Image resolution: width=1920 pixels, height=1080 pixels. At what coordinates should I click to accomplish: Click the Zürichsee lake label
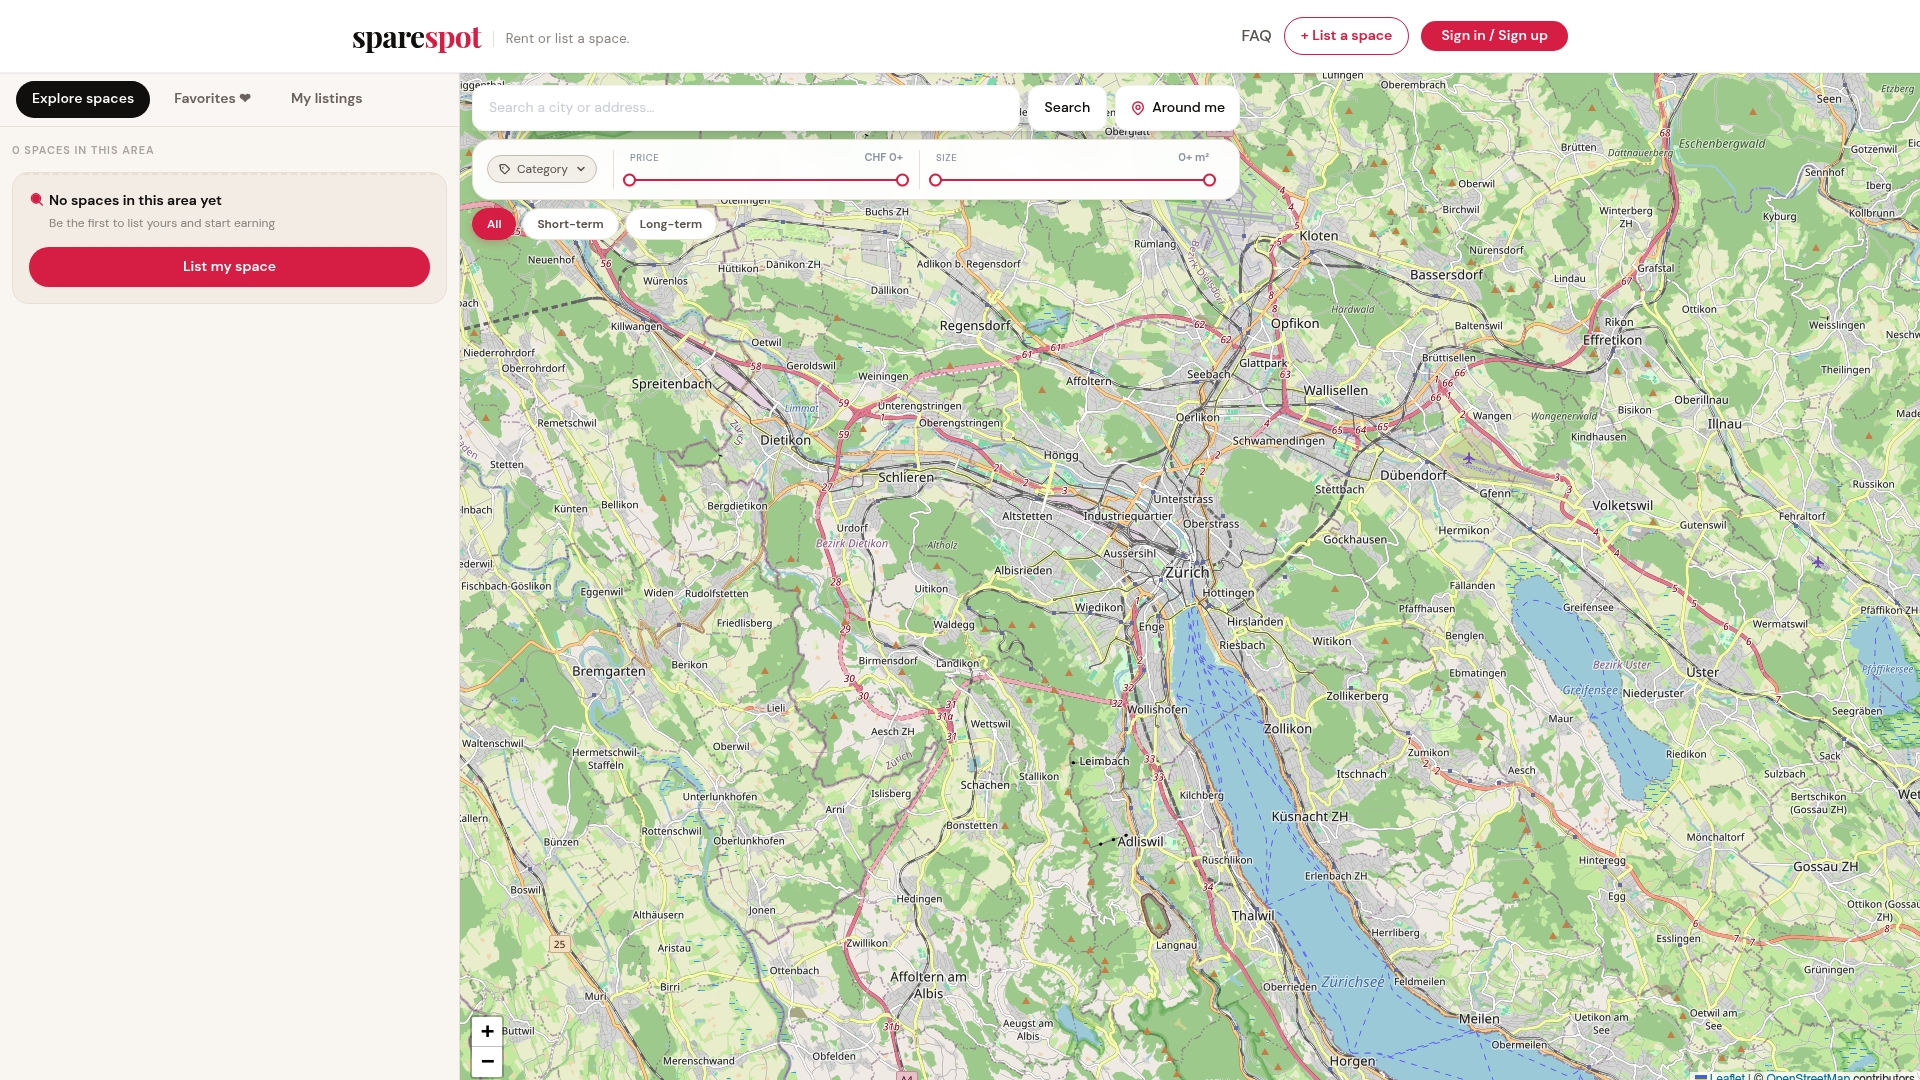click(1353, 983)
